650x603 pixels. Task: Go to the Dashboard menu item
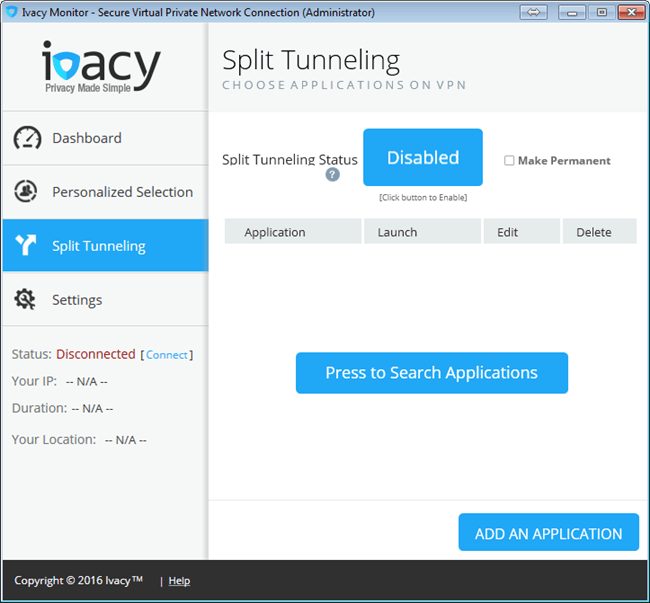pyautogui.click(x=105, y=138)
